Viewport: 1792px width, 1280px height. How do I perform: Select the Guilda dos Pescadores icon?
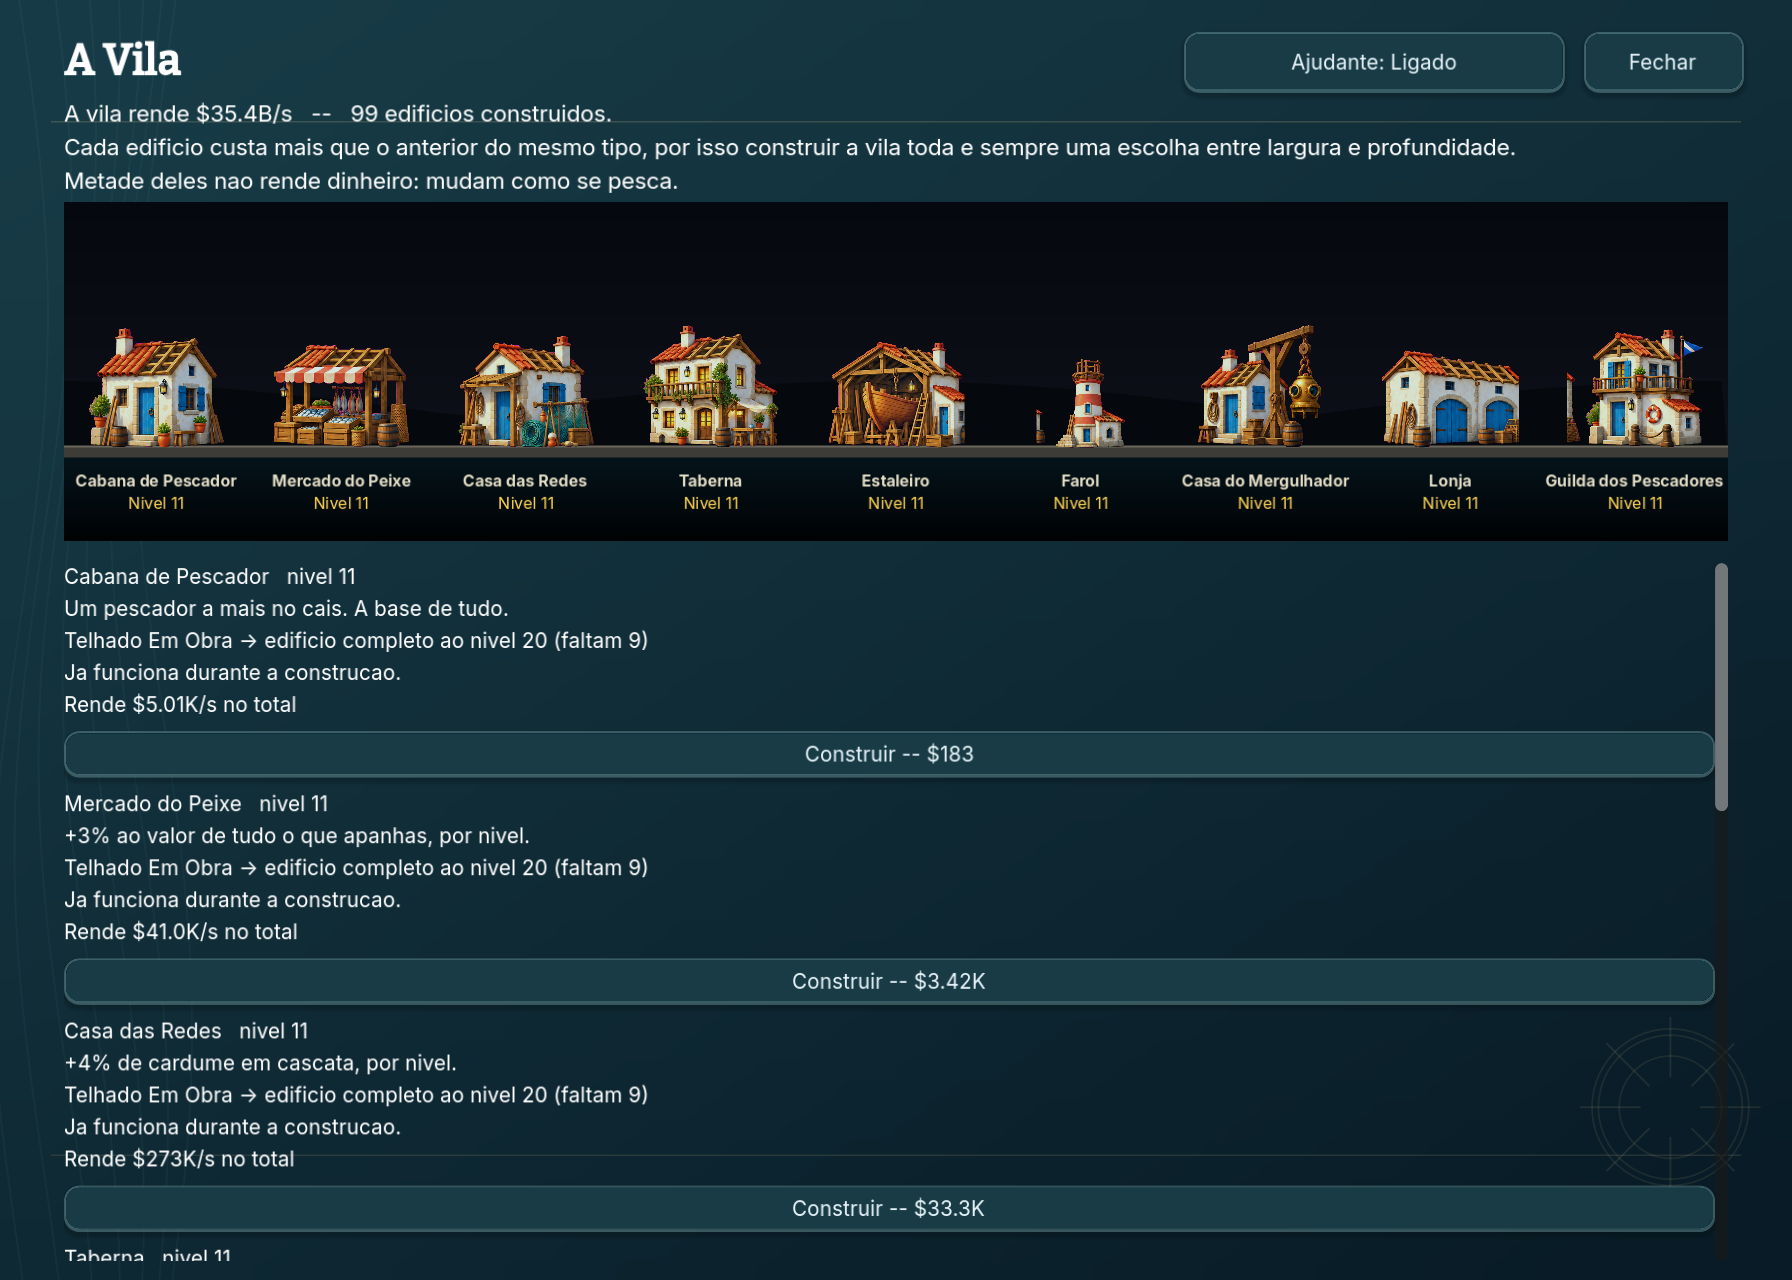[x=1635, y=387]
